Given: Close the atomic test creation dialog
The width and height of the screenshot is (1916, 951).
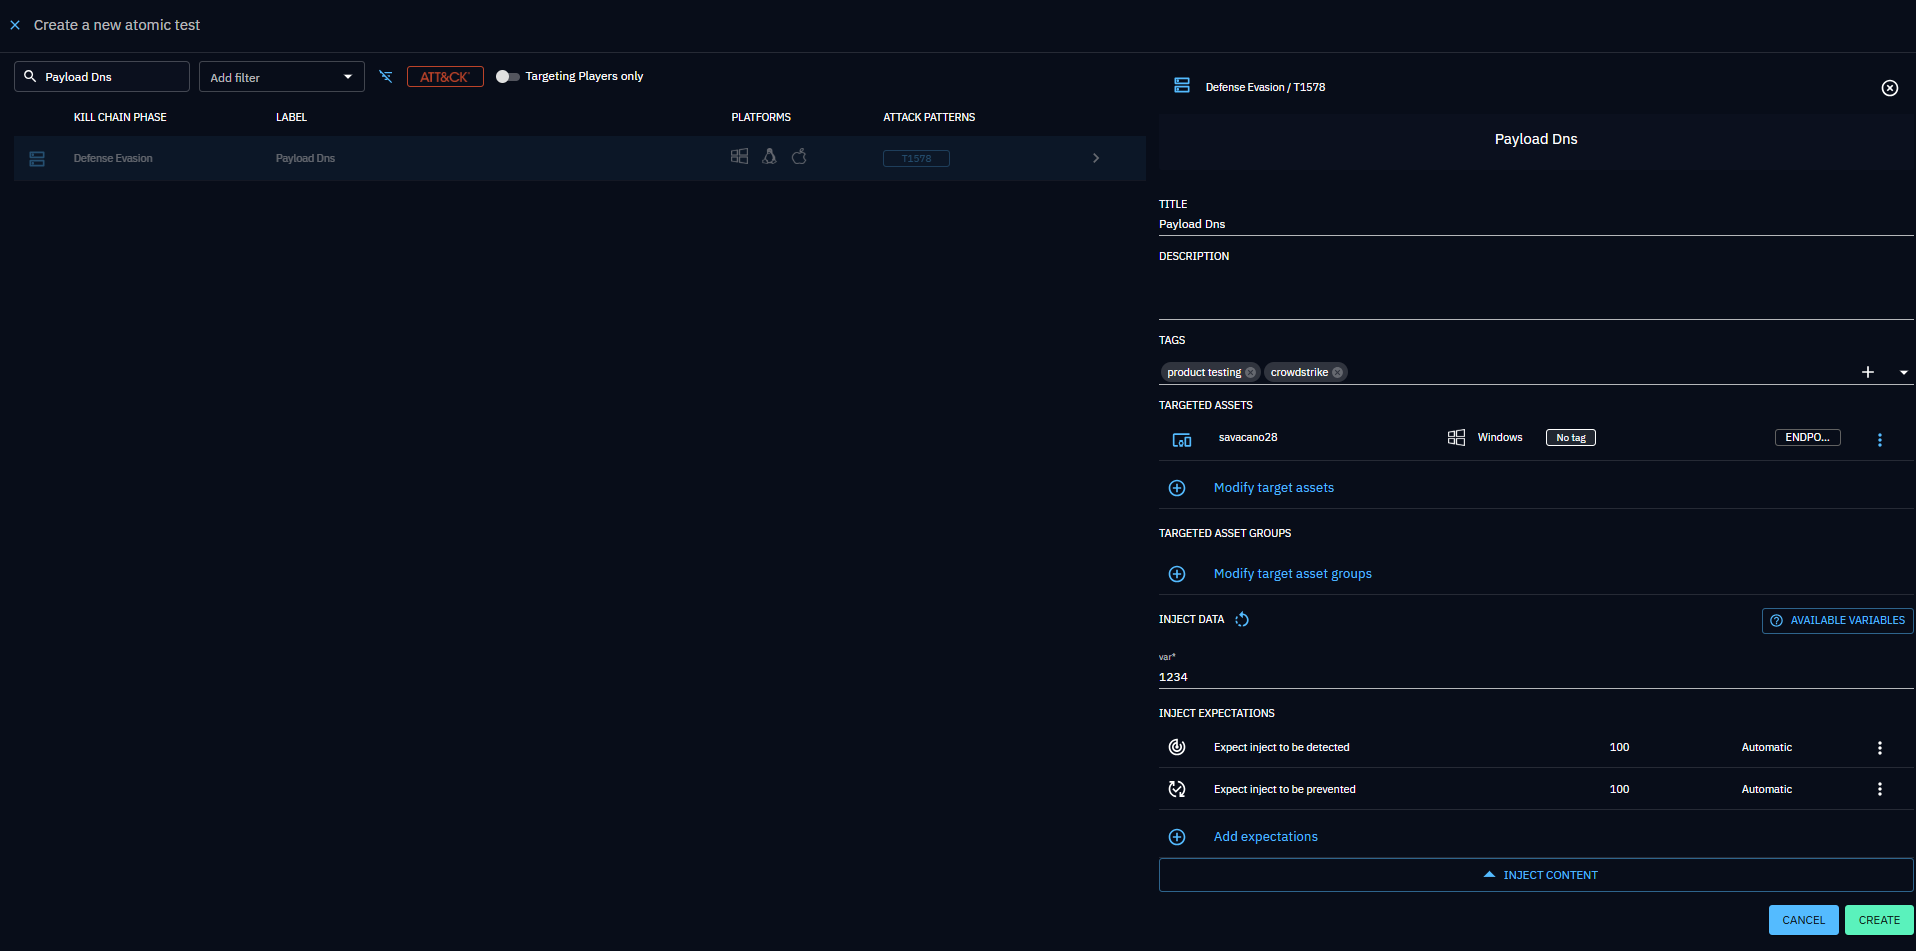Looking at the screenshot, I should (15, 25).
